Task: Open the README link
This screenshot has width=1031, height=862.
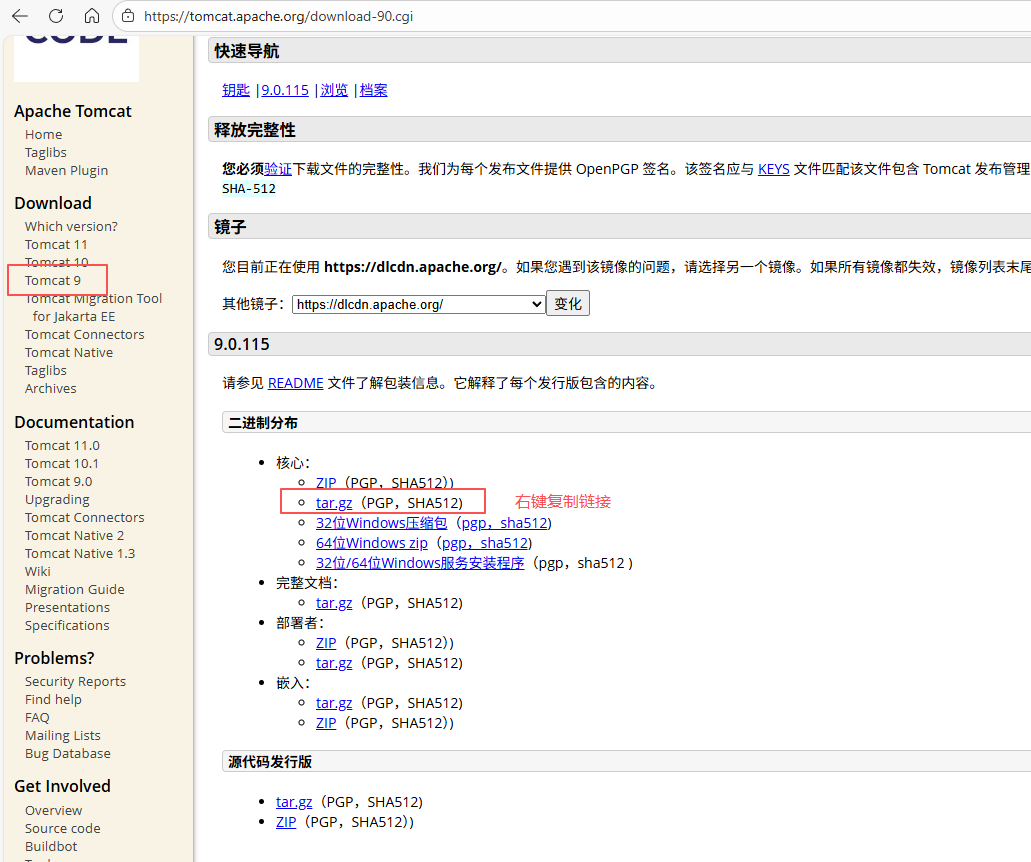Action: click(296, 383)
